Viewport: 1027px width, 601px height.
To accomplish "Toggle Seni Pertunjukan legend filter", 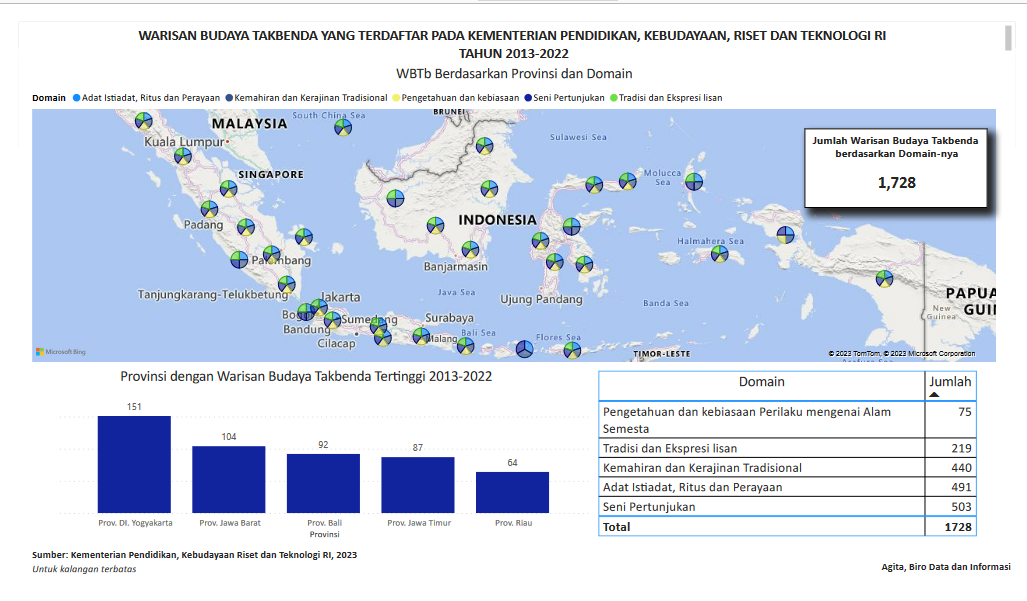I will (569, 98).
